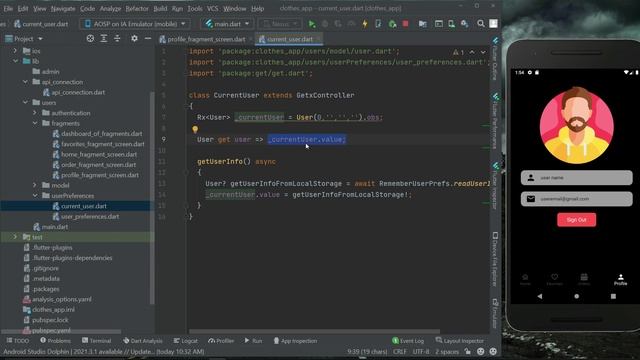Expand the test folder

tap(15, 237)
